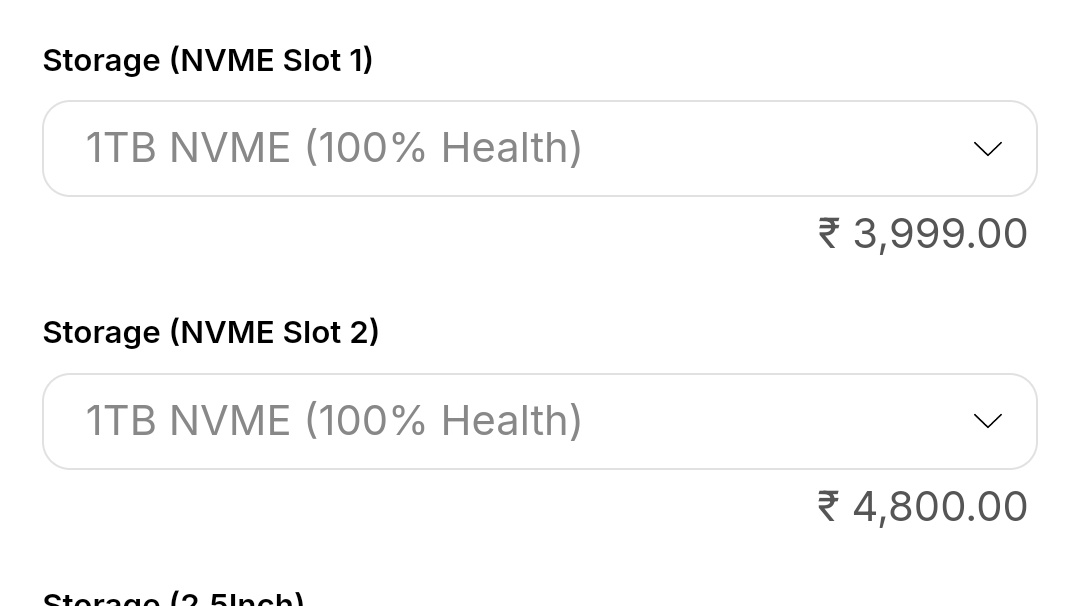
Task: Click the ₹ 3,999.00 price for Slot 1
Action: click(x=922, y=233)
